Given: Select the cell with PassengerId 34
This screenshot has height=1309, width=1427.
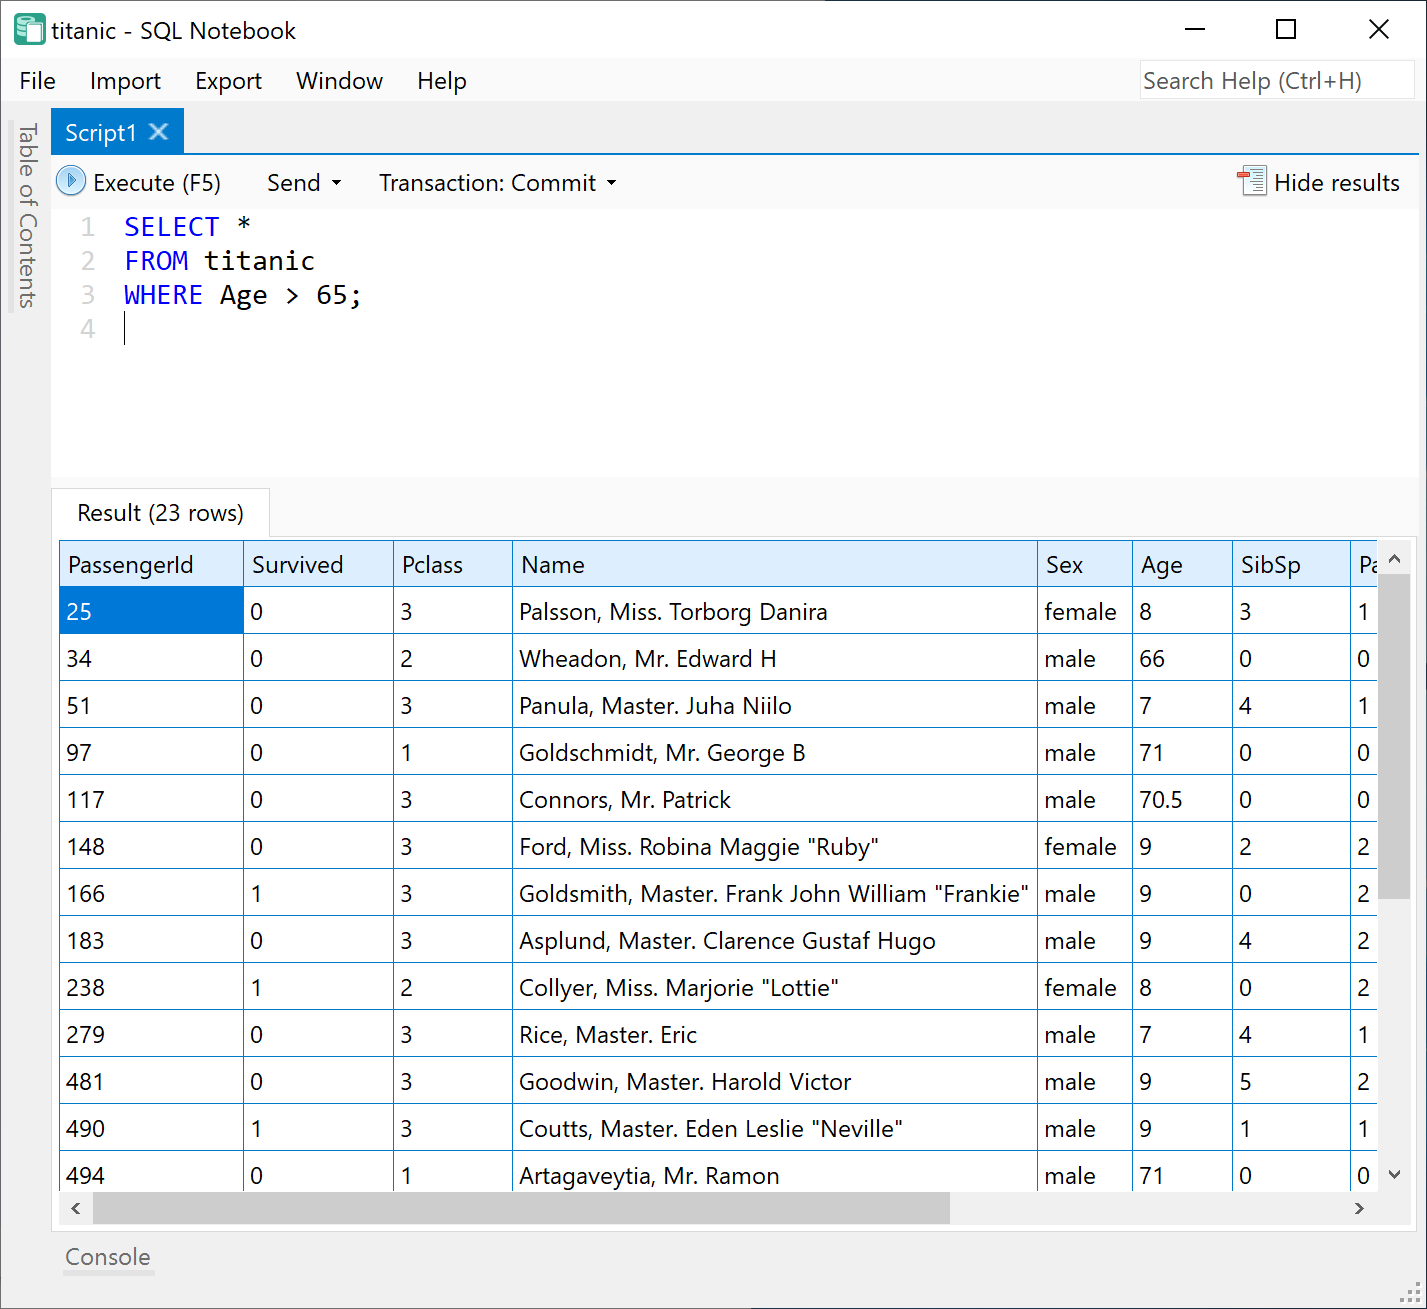Looking at the screenshot, I should (150, 659).
